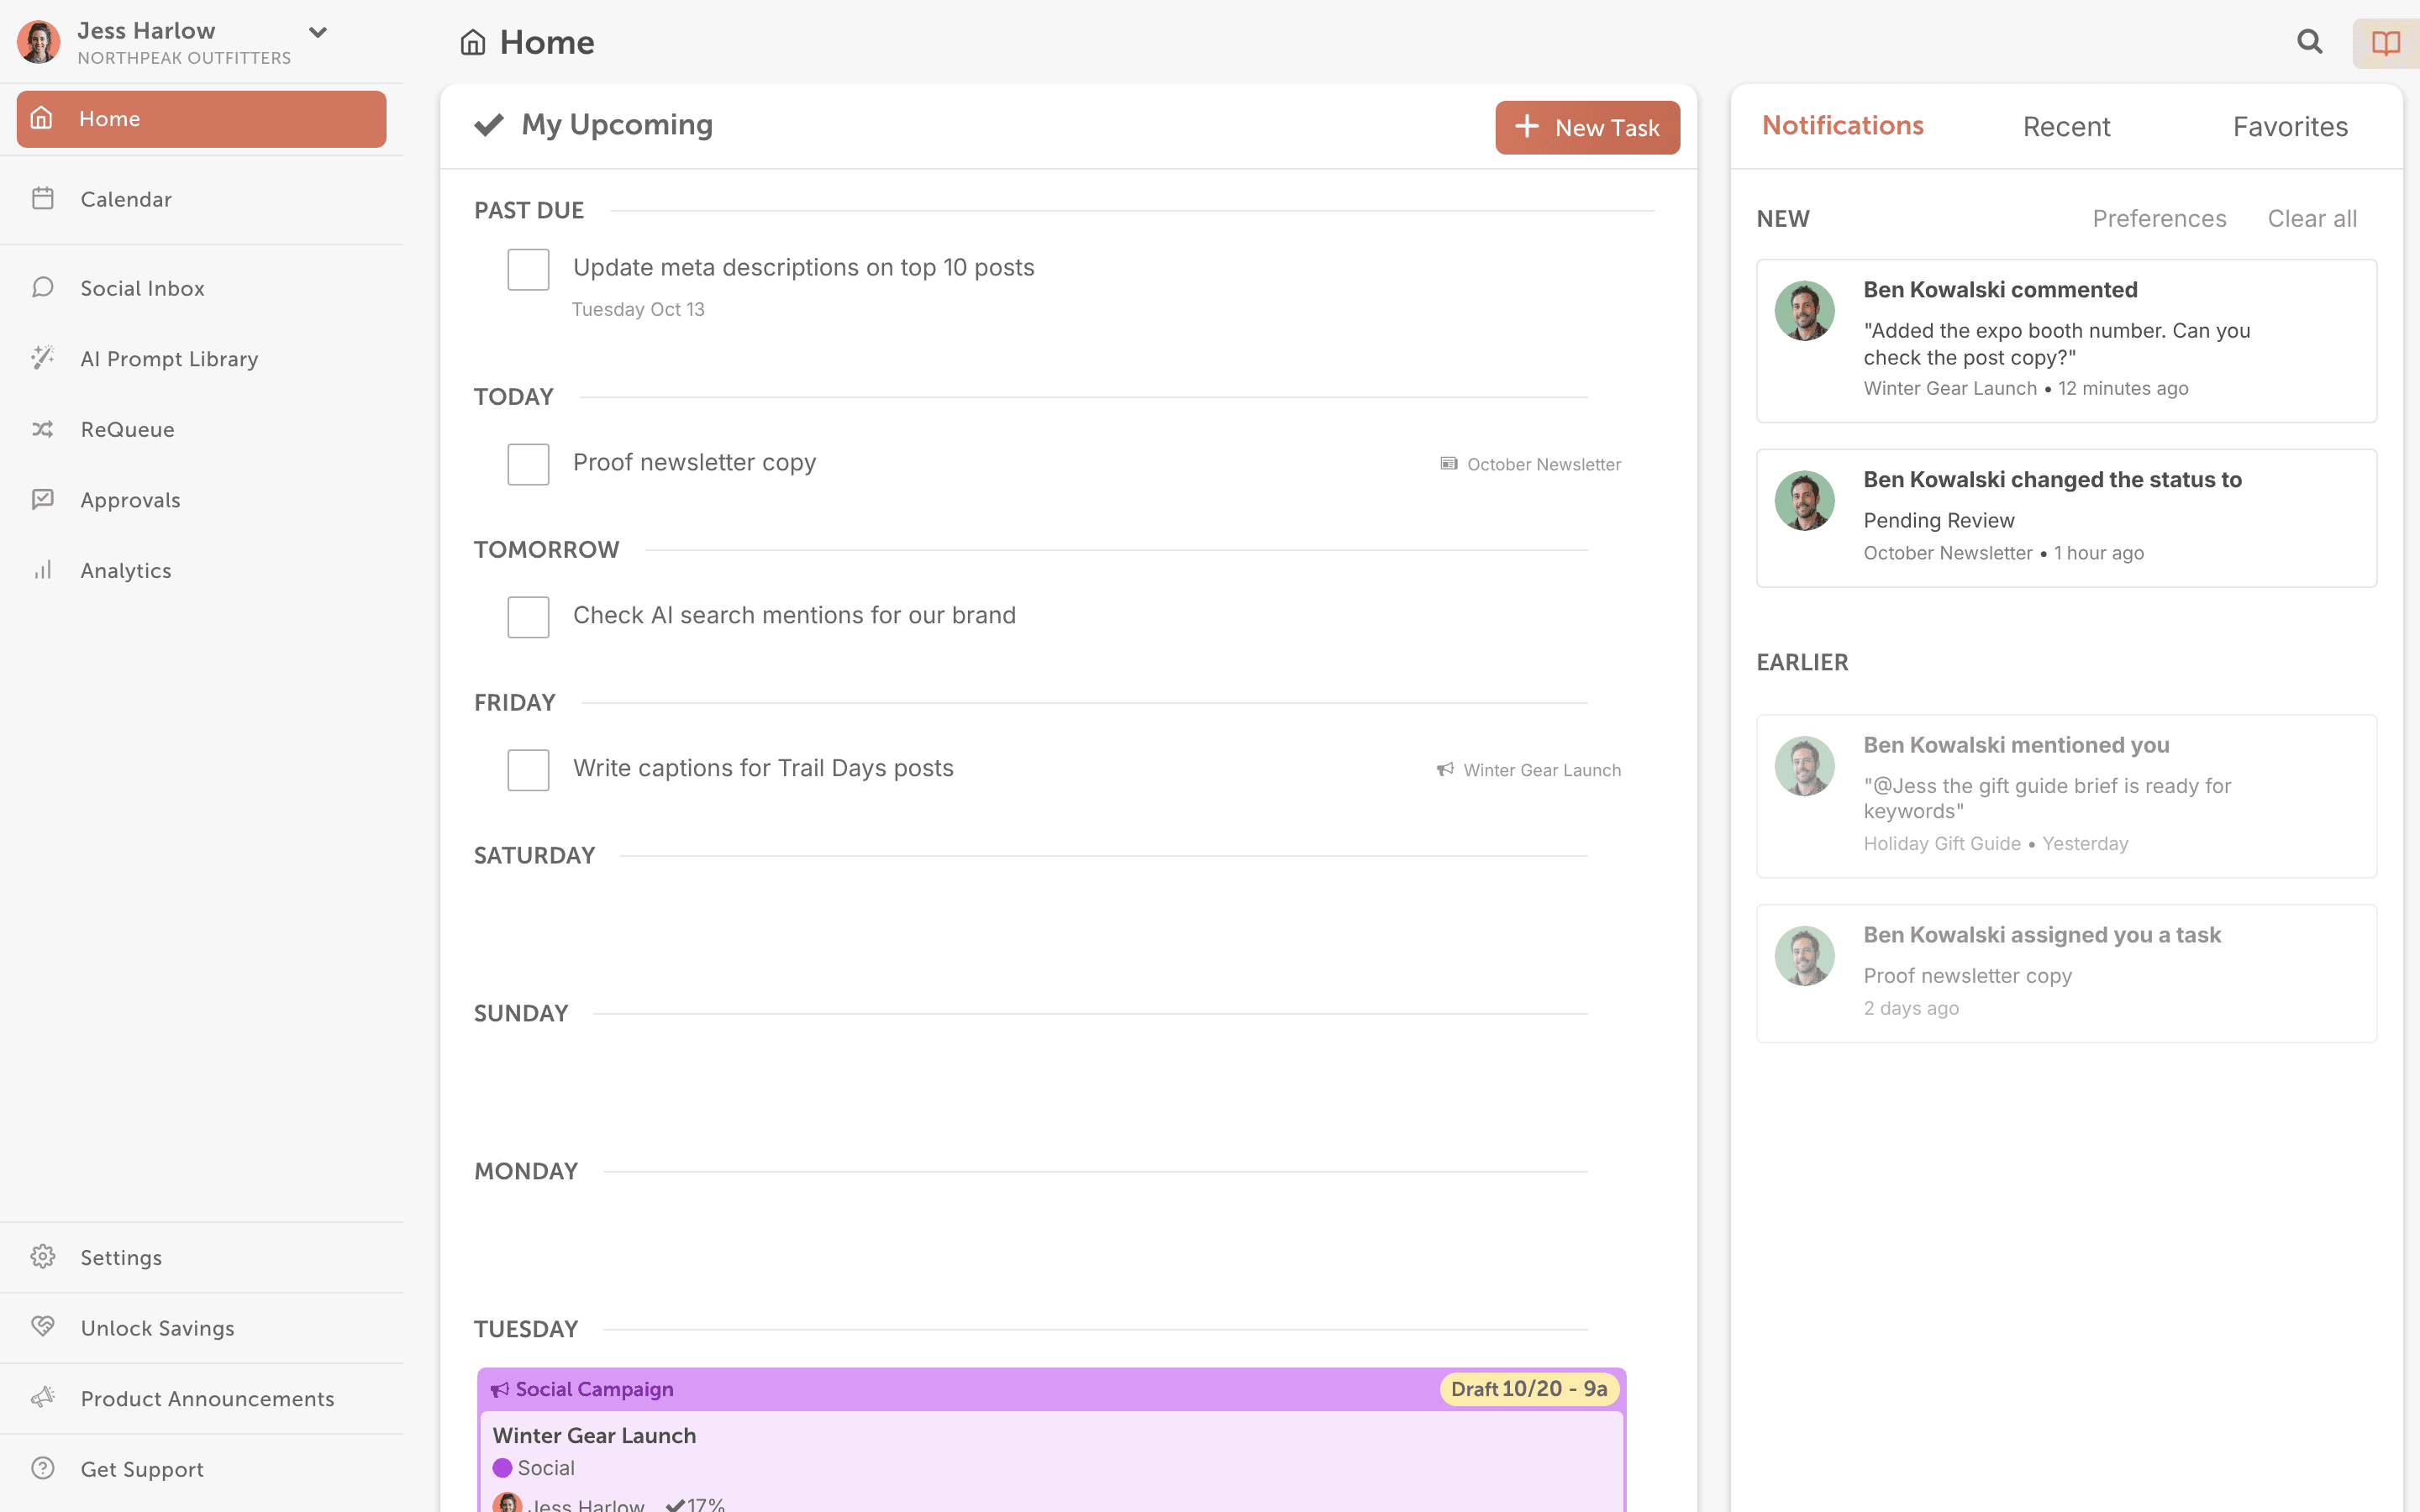Click 'Proof newsletter copy' in assigned notification
2420x1512 pixels.
(x=1967, y=975)
